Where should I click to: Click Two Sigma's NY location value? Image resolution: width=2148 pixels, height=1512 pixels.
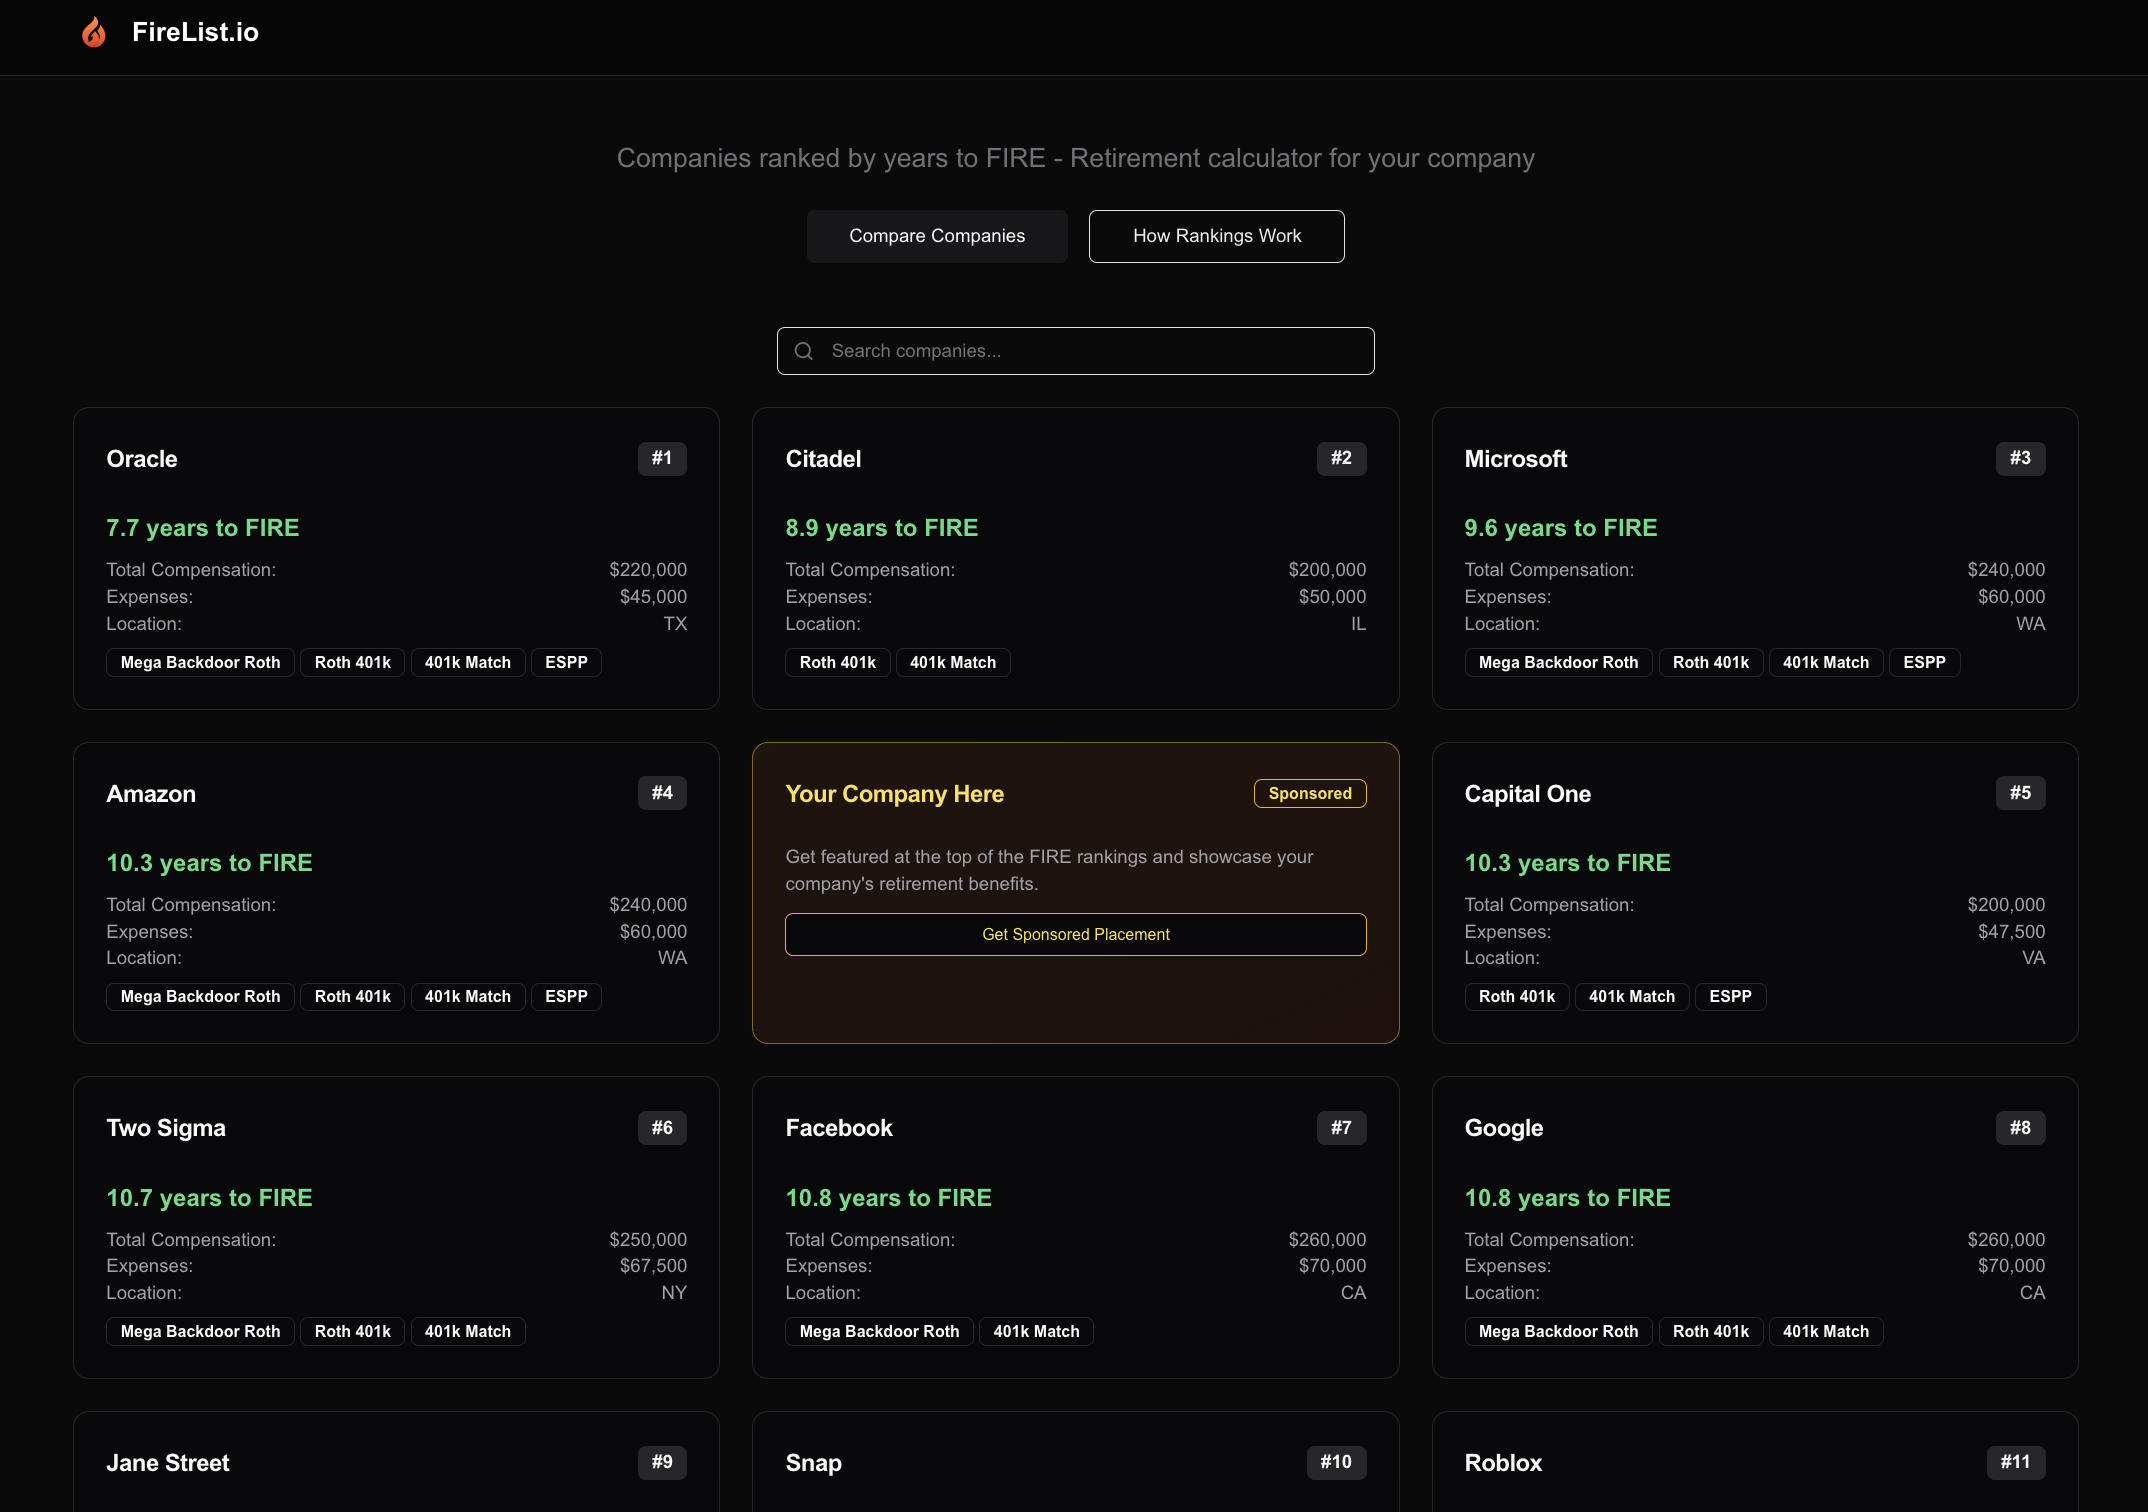coord(674,1292)
